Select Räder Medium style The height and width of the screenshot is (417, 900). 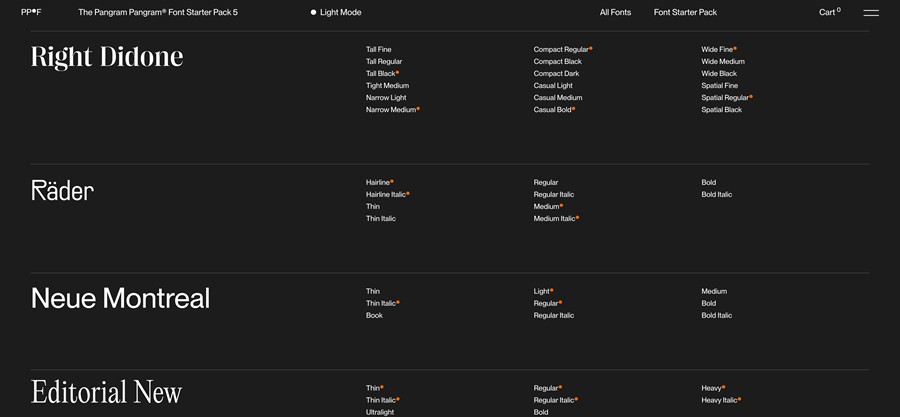tap(548, 206)
